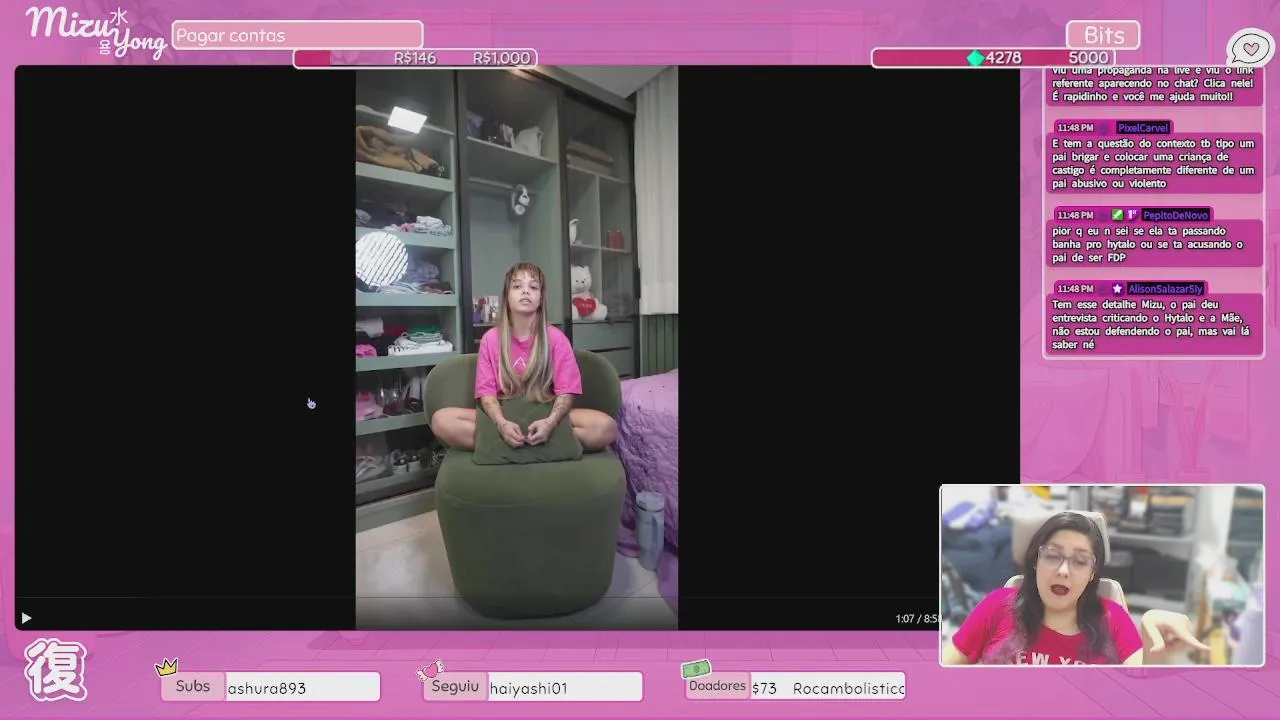Click the PepitoDeNovo username in chat
The height and width of the screenshot is (720, 1280).
tap(1176, 215)
